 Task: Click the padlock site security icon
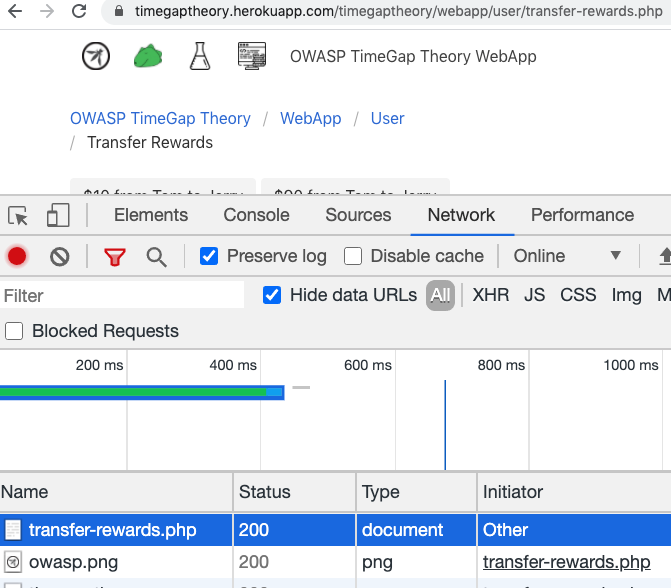[x=119, y=11]
